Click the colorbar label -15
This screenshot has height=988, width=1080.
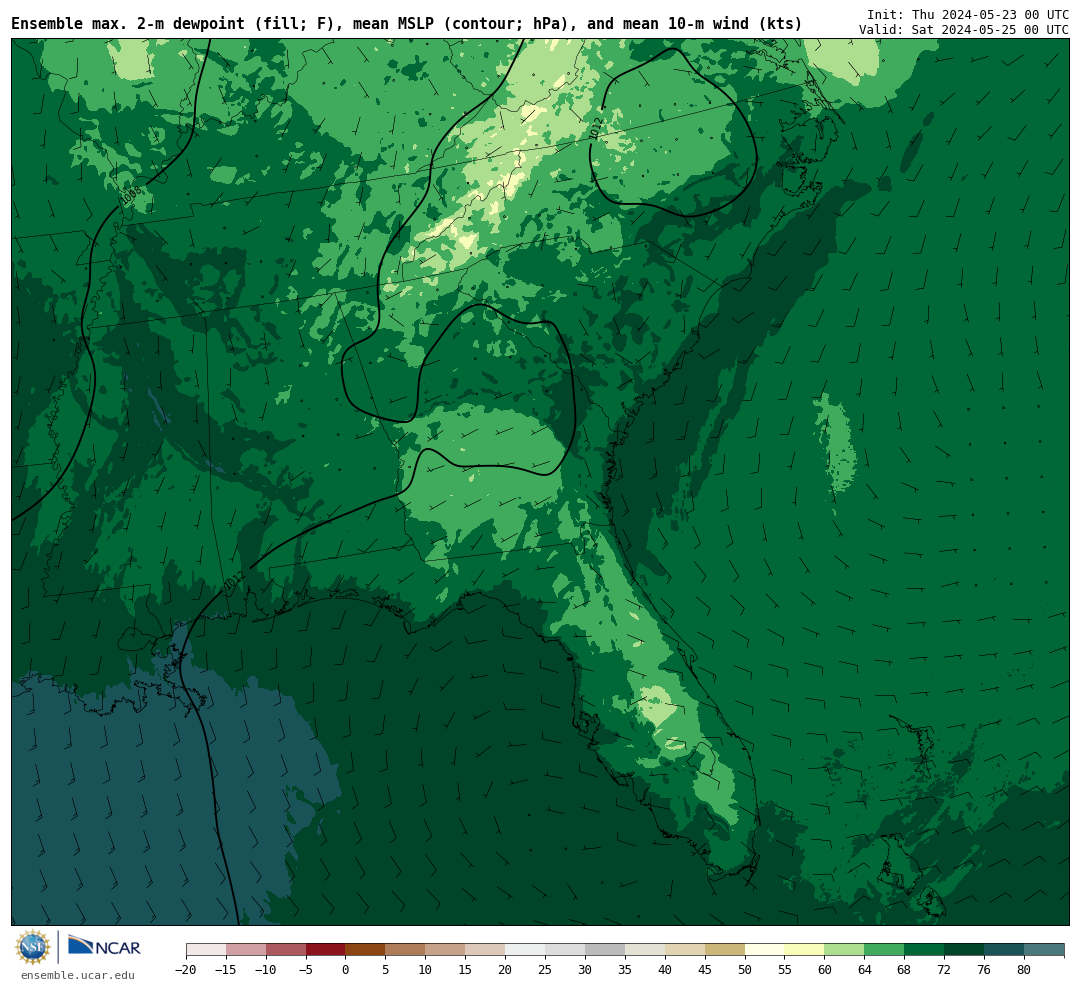pos(226,970)
